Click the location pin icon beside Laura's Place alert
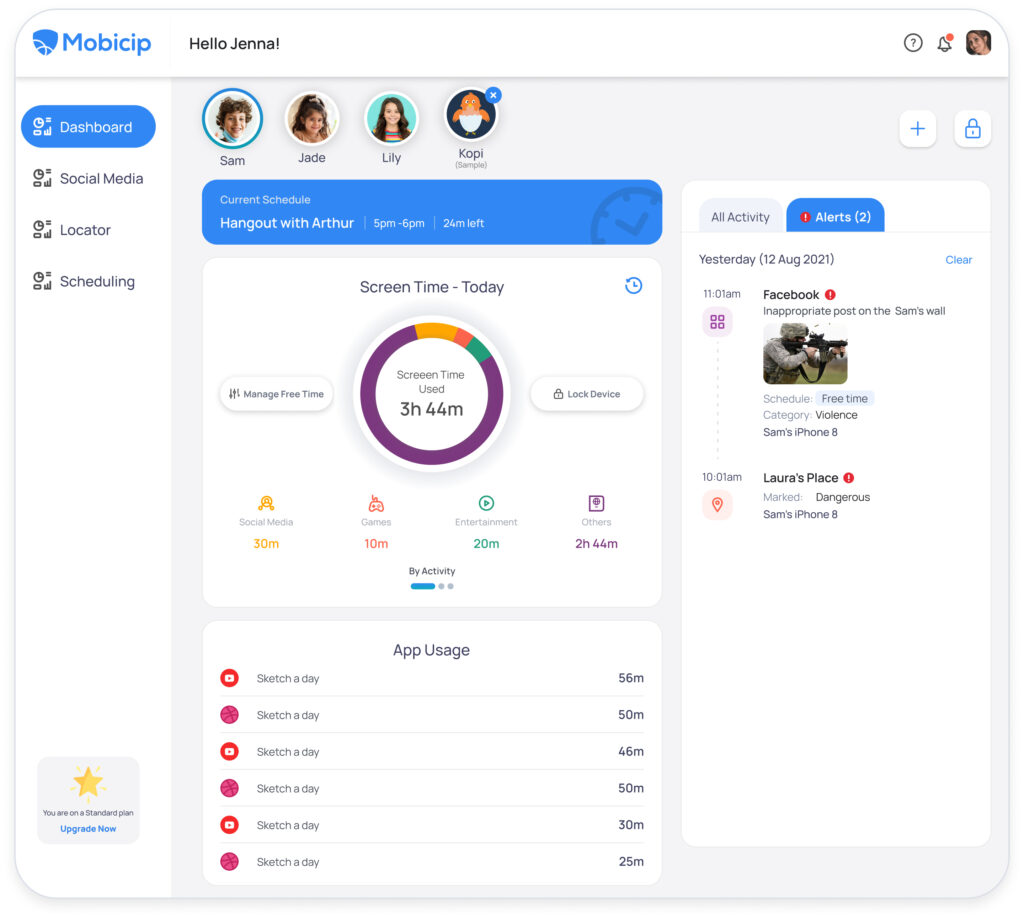The height and width of the screenshot is (919, 1024). click(718, 505)
